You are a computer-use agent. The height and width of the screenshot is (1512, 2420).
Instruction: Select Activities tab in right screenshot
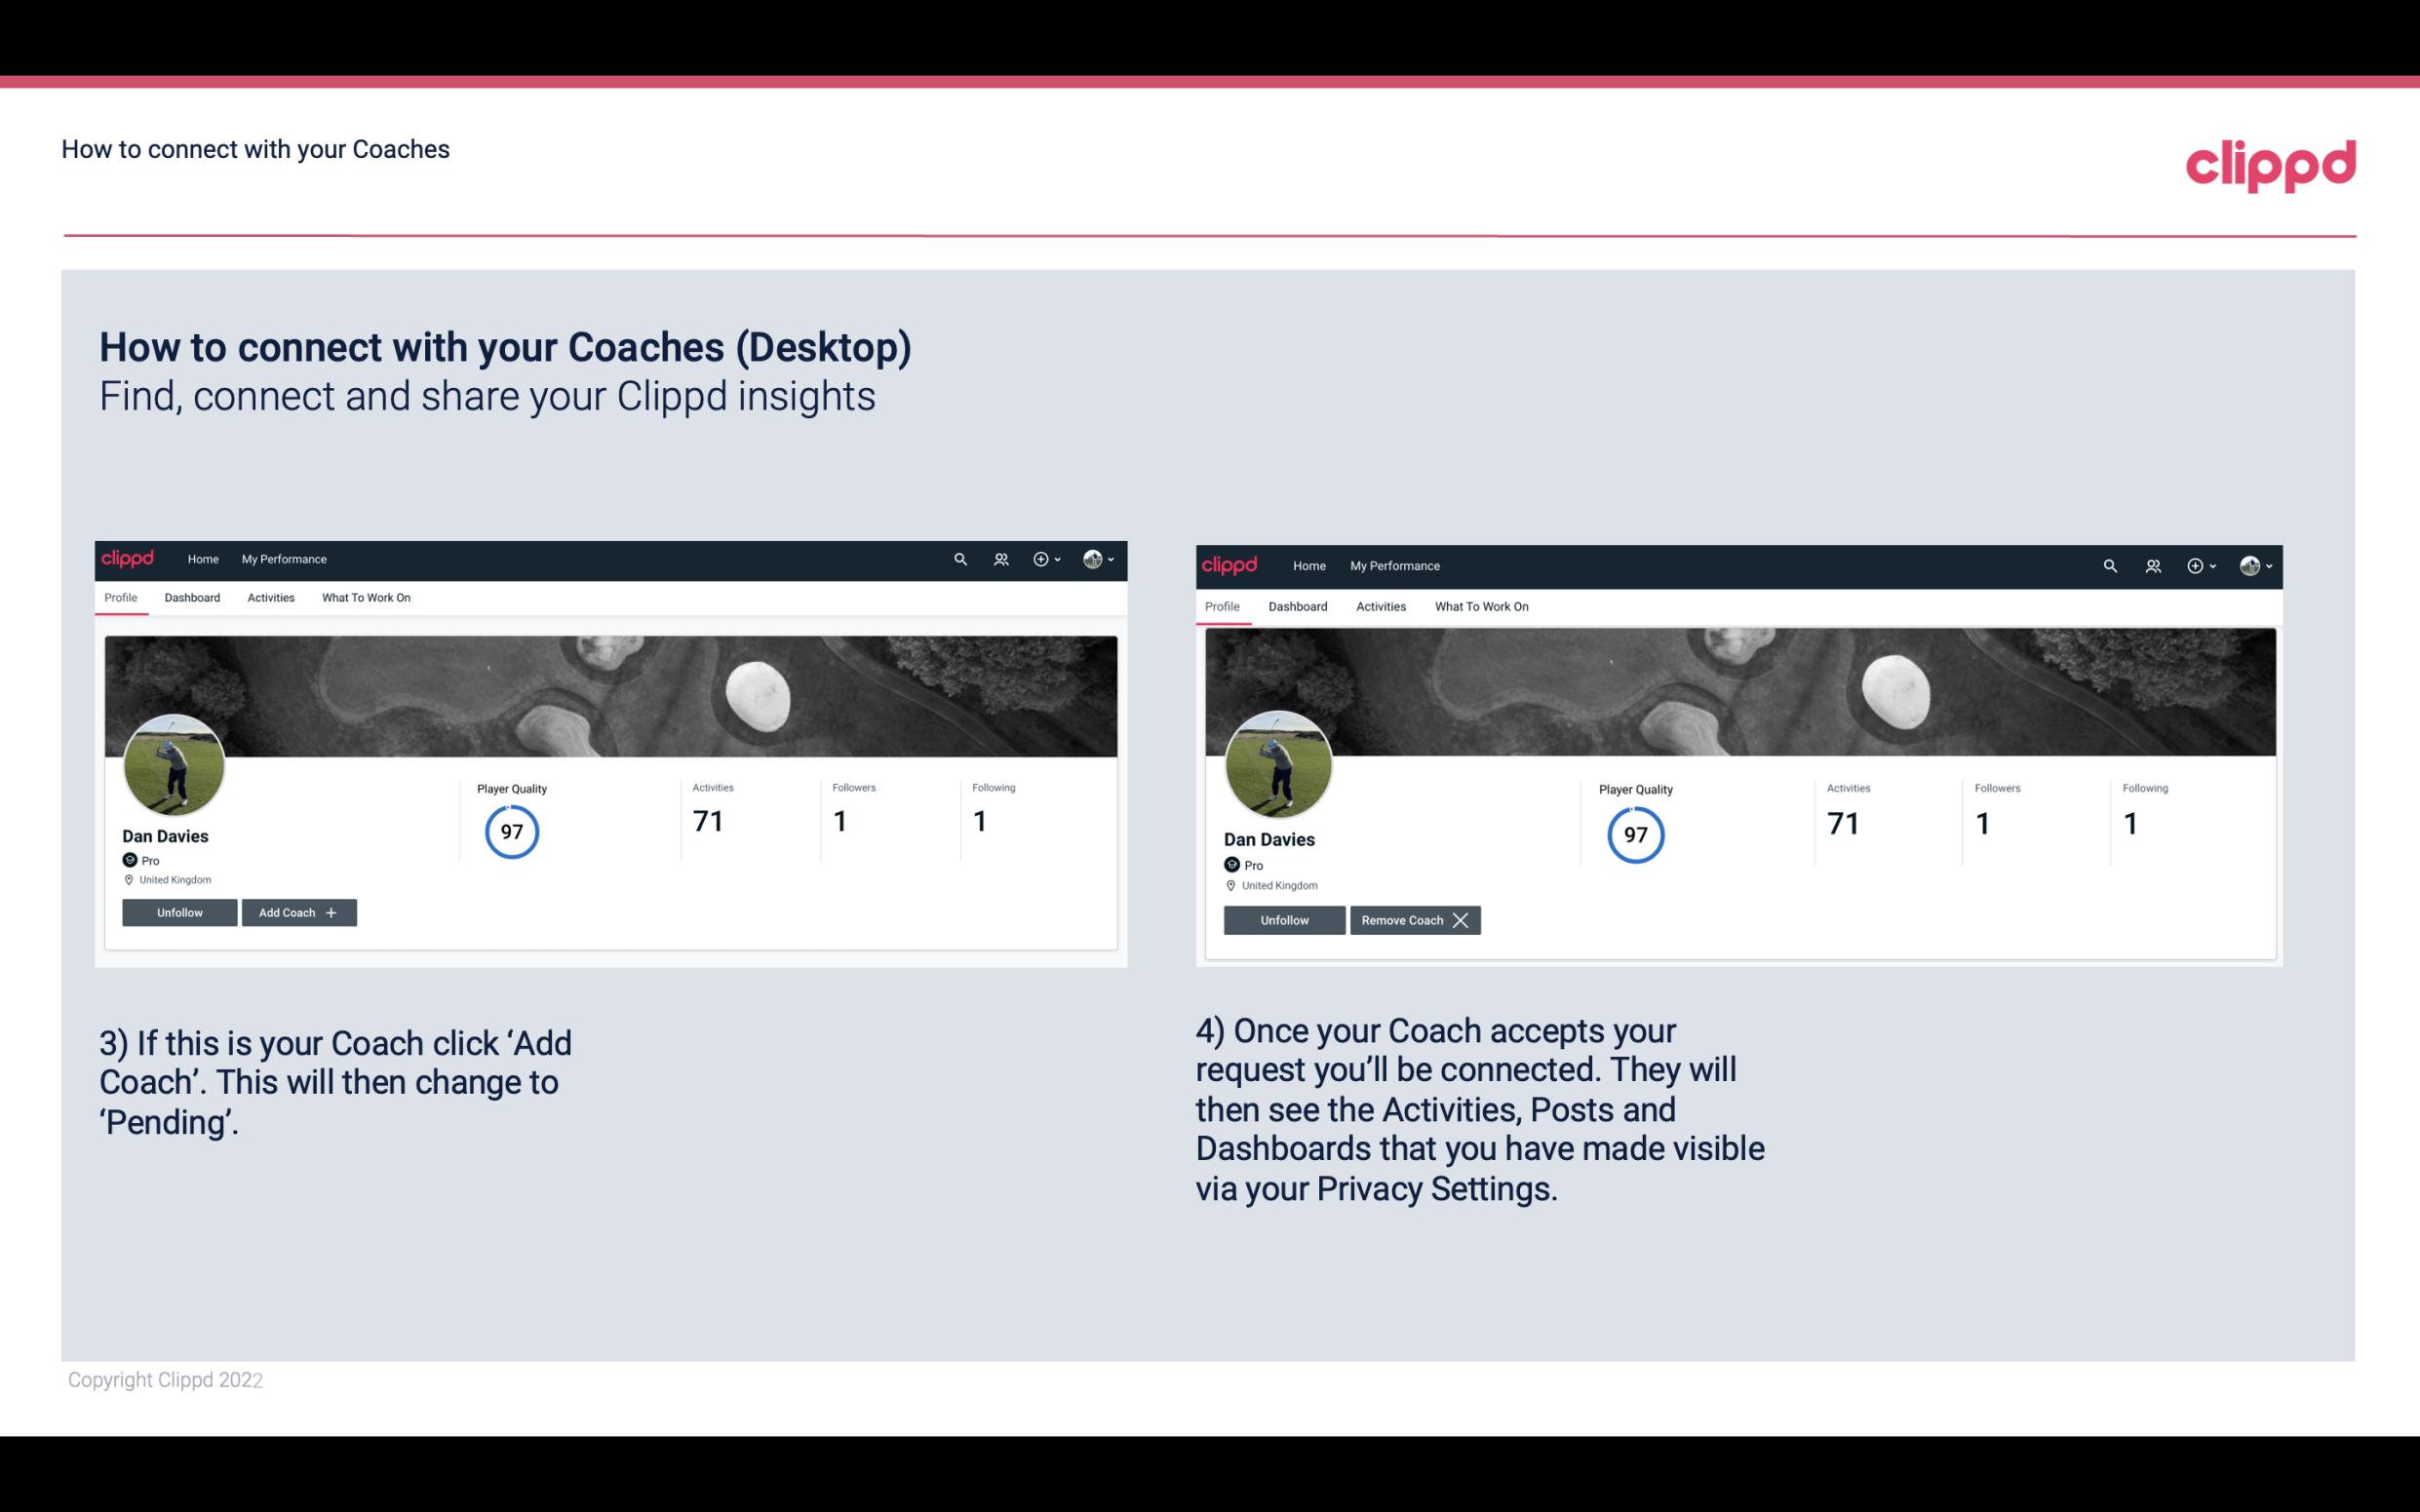coord(1378,606)
